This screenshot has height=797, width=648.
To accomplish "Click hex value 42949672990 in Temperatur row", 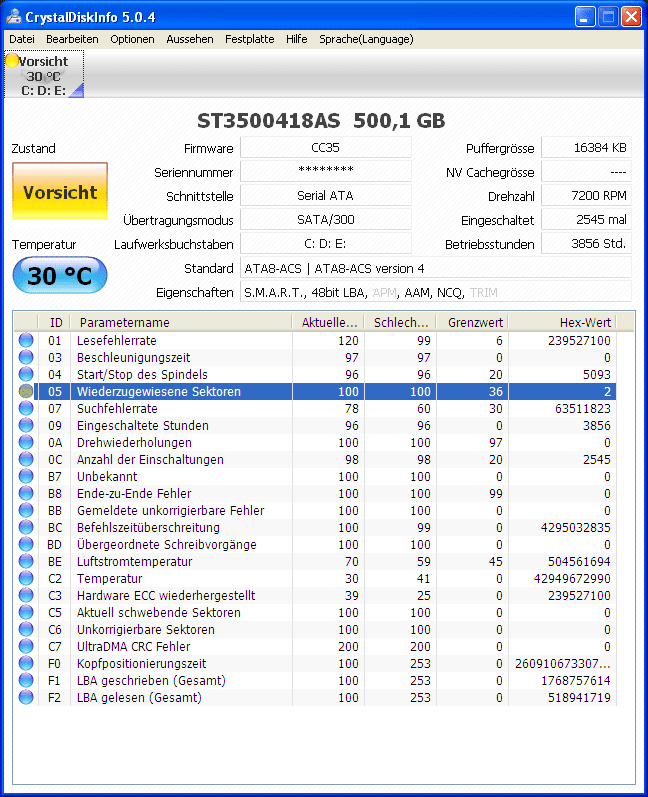I will coord(572,578).
